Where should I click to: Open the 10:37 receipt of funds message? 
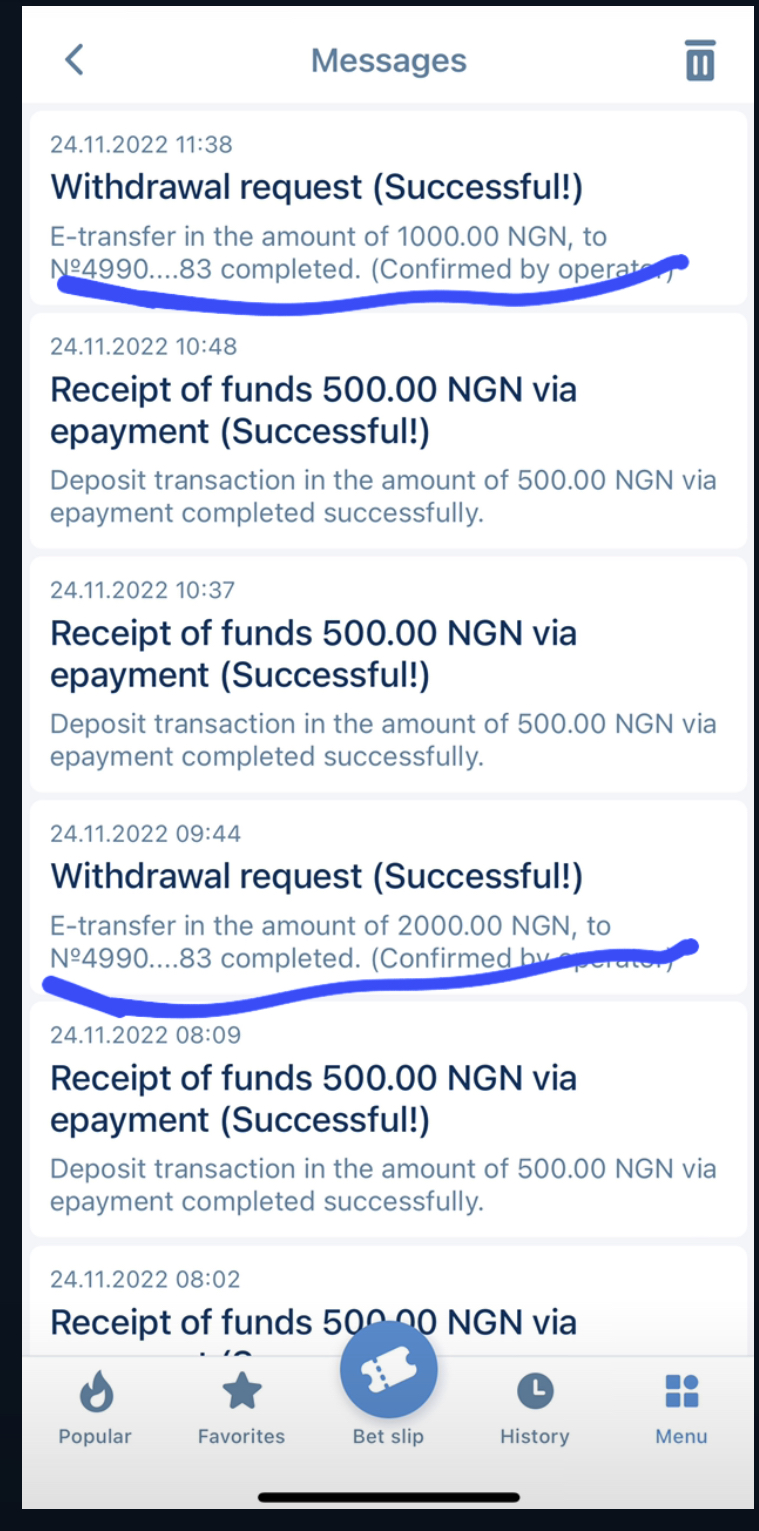[x=388, y=674]
